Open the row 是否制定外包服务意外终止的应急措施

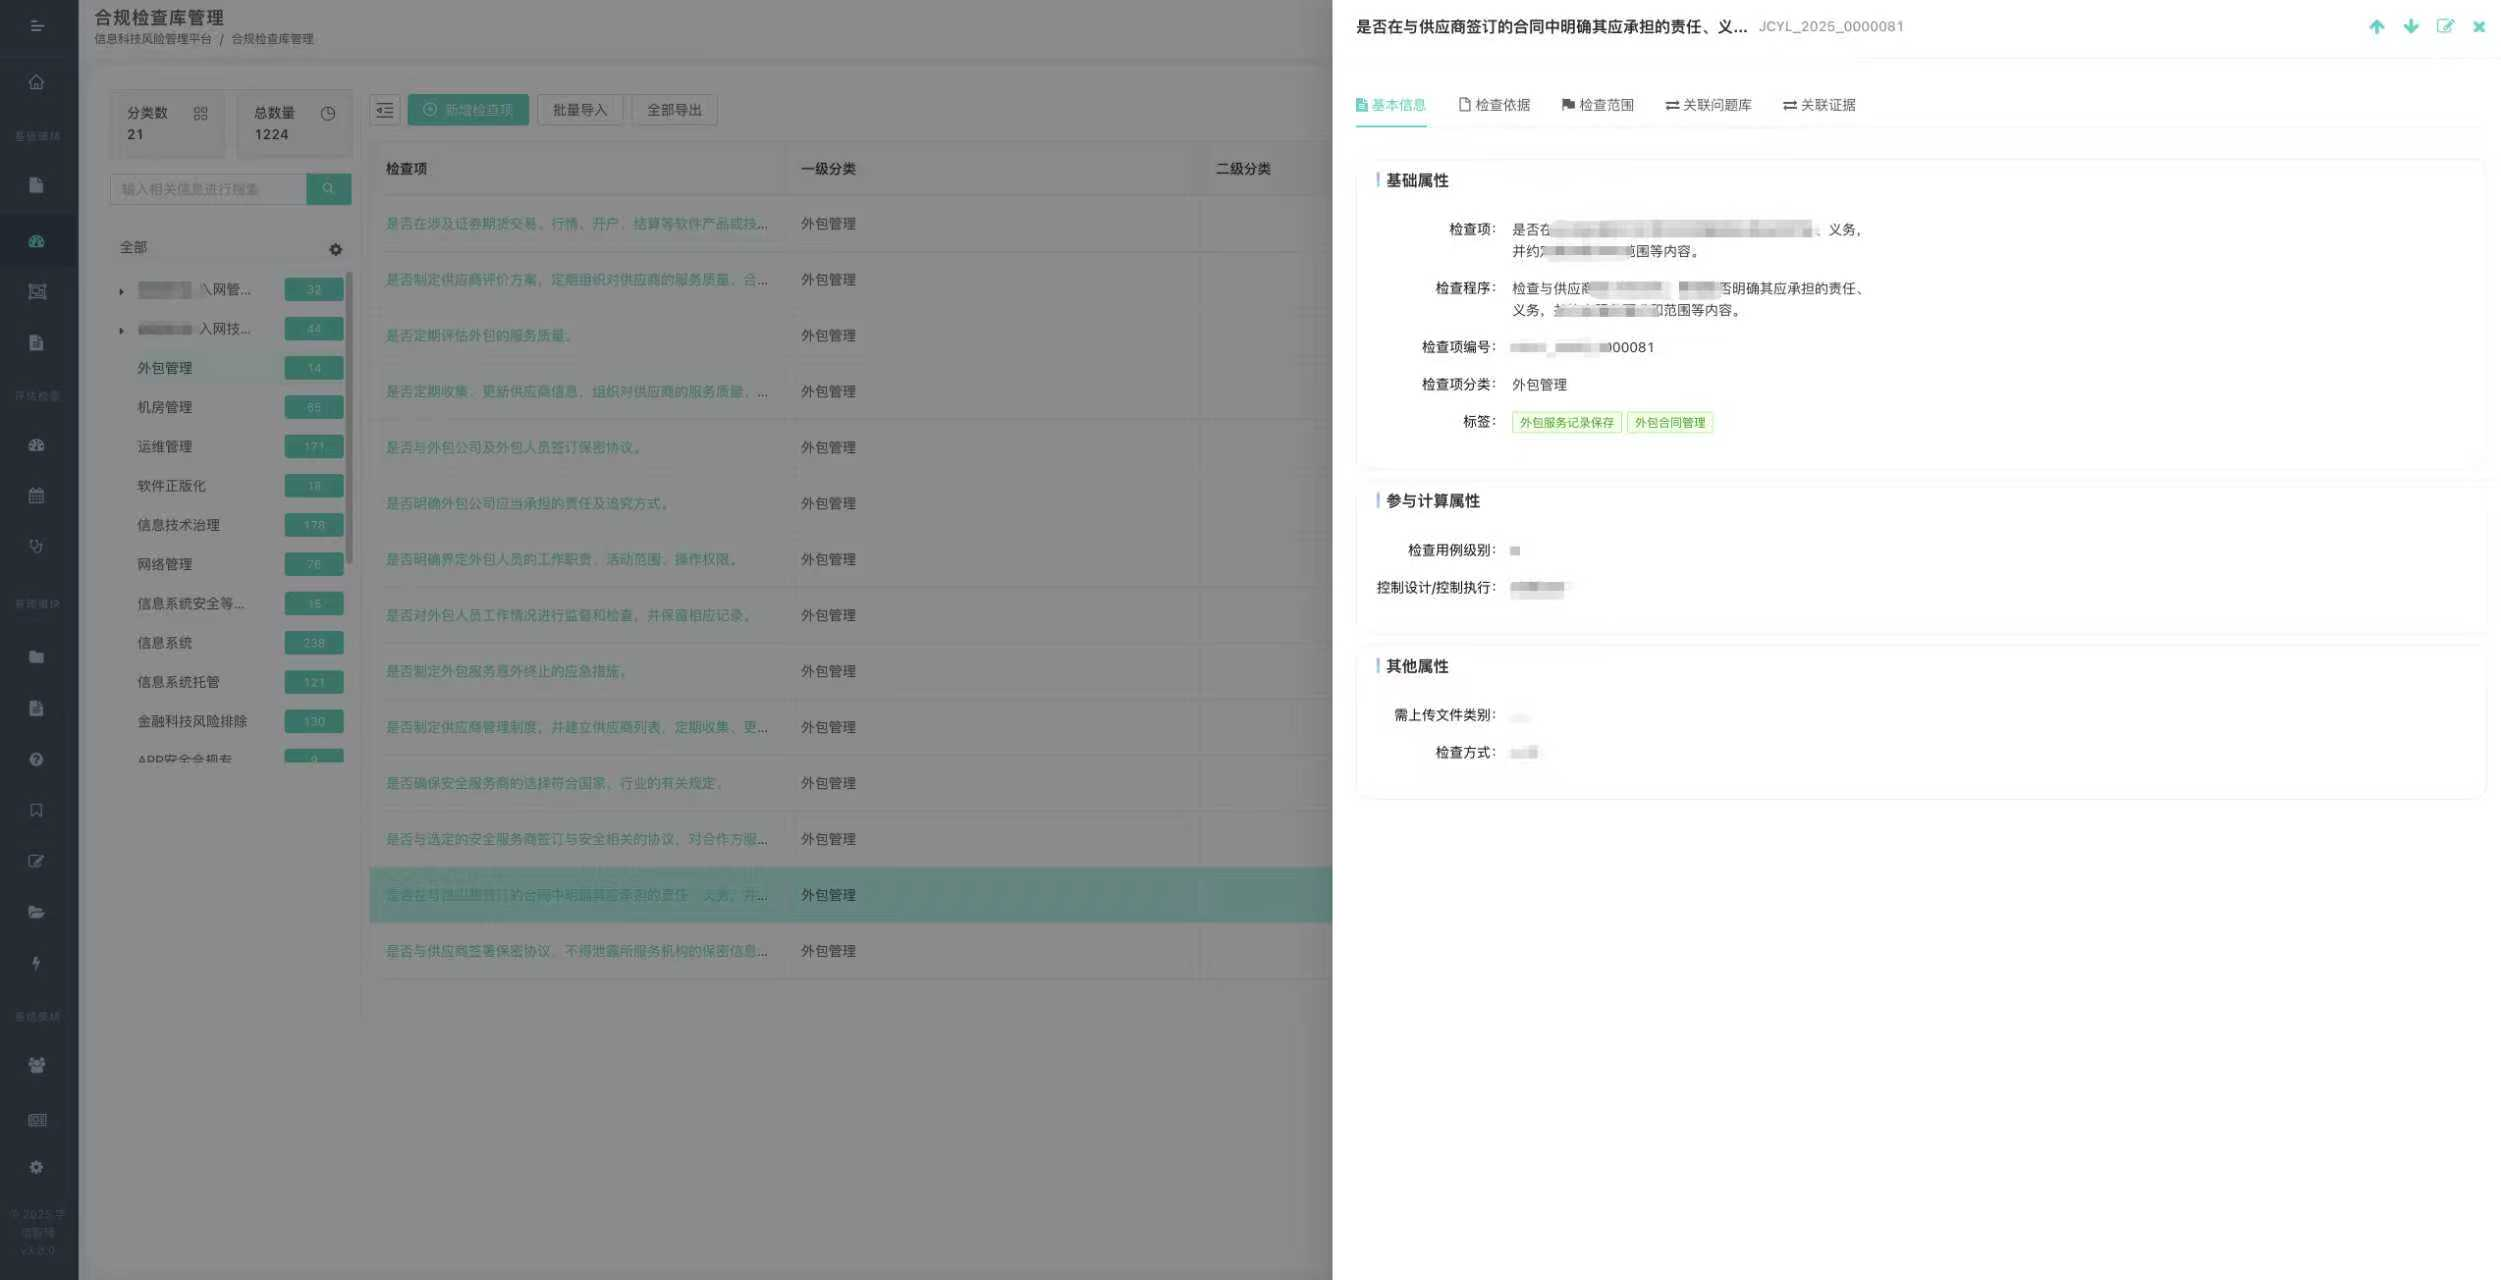850,672
